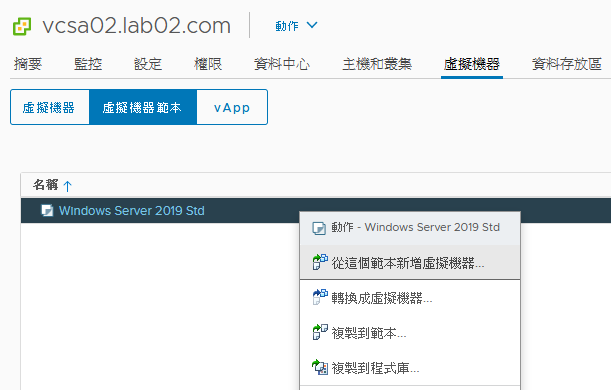
Task: Click the chevron next to 動作
Action: (312, 25)
